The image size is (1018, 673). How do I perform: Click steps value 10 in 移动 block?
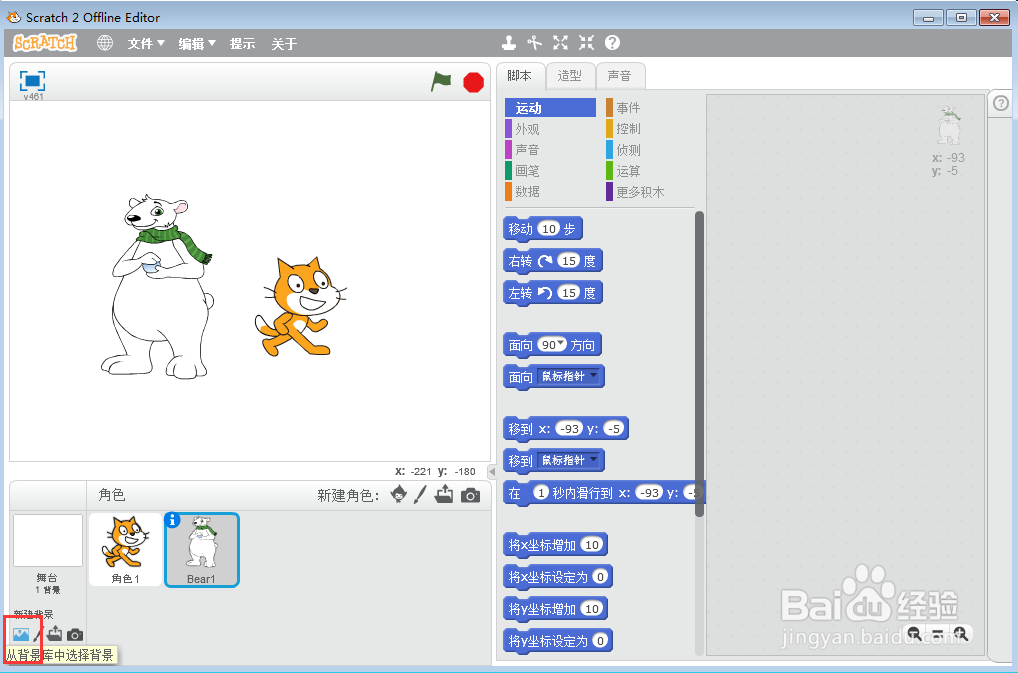(549, 228)
